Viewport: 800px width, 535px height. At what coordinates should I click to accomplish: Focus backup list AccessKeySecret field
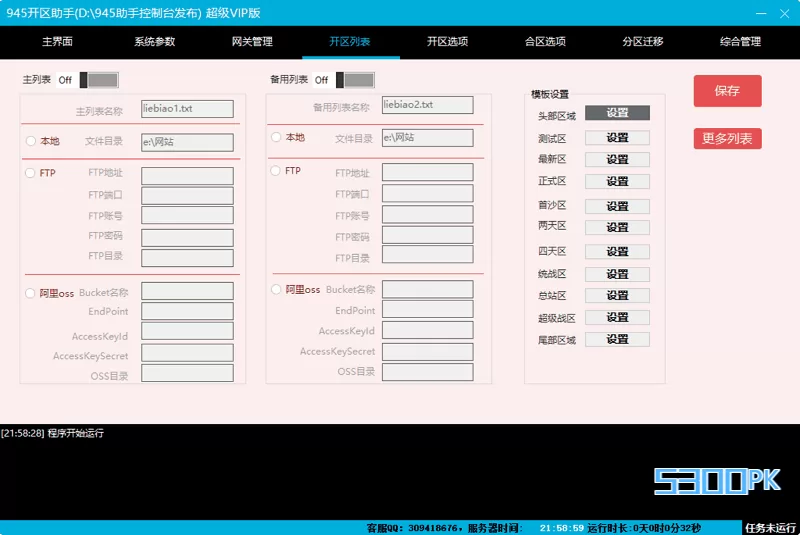coord(428,352)
